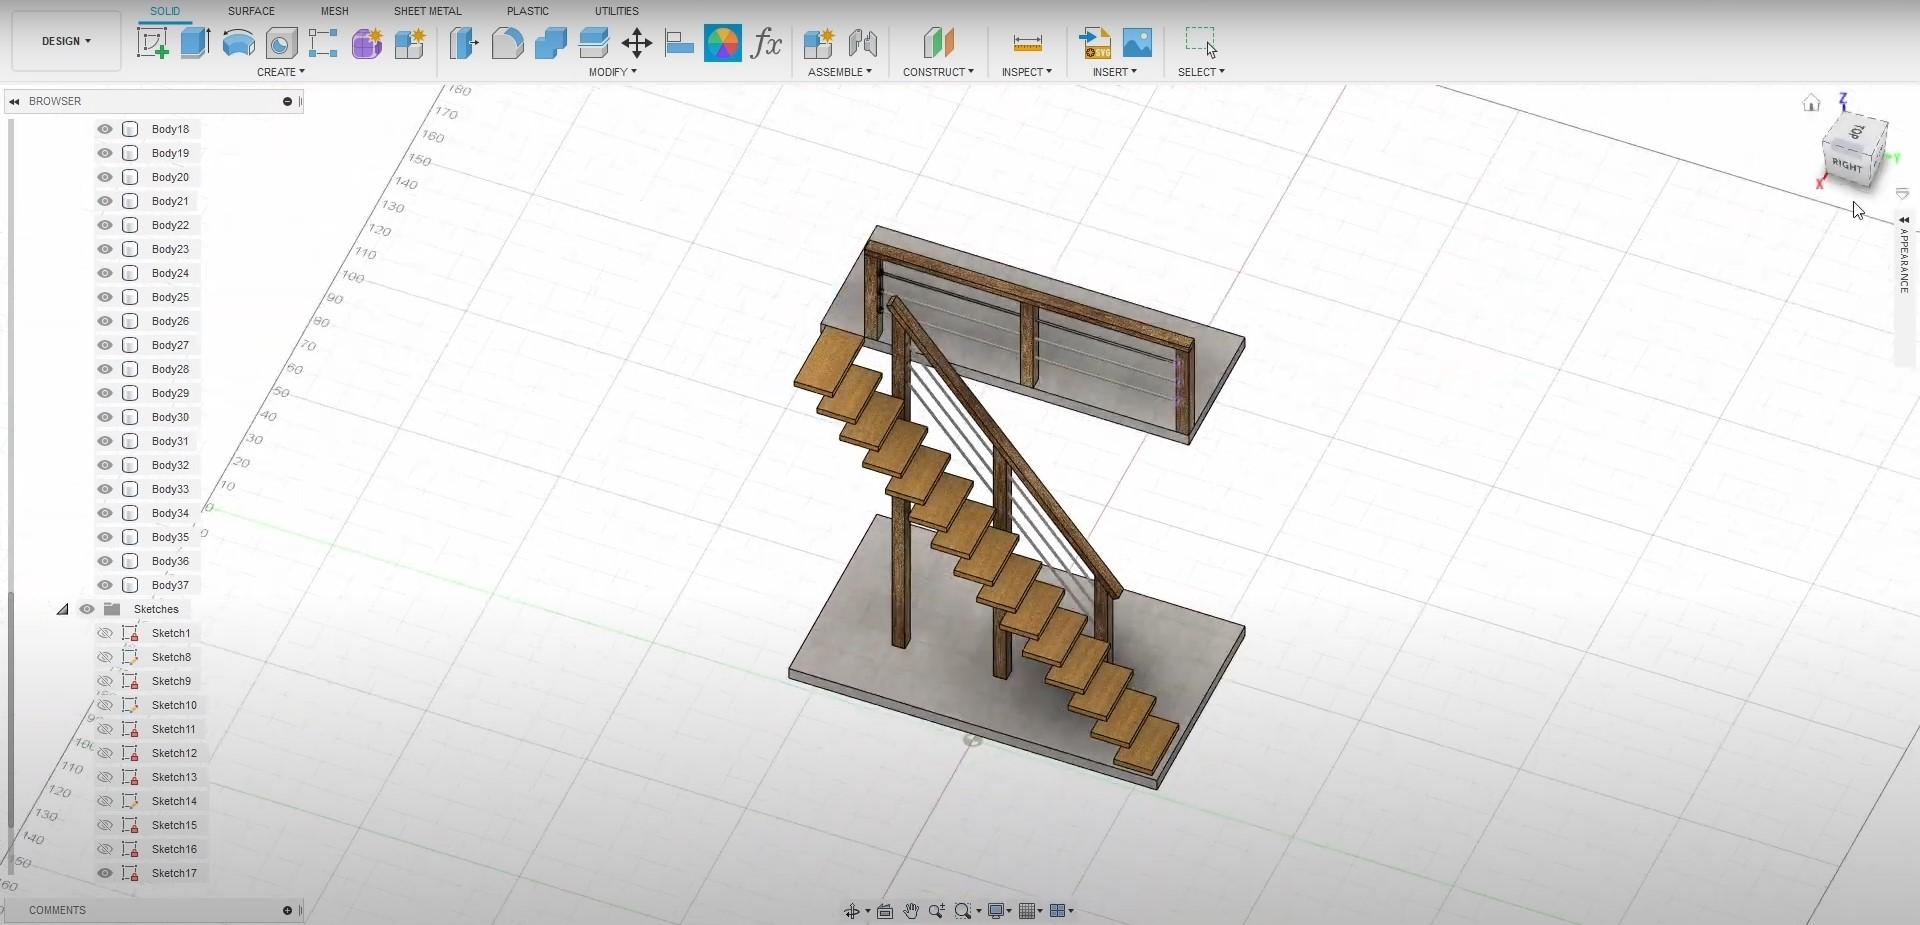Expand the Create menu dropdown
The width and height of the screenshot is (1920, 925).
click(x=281, y=72)
